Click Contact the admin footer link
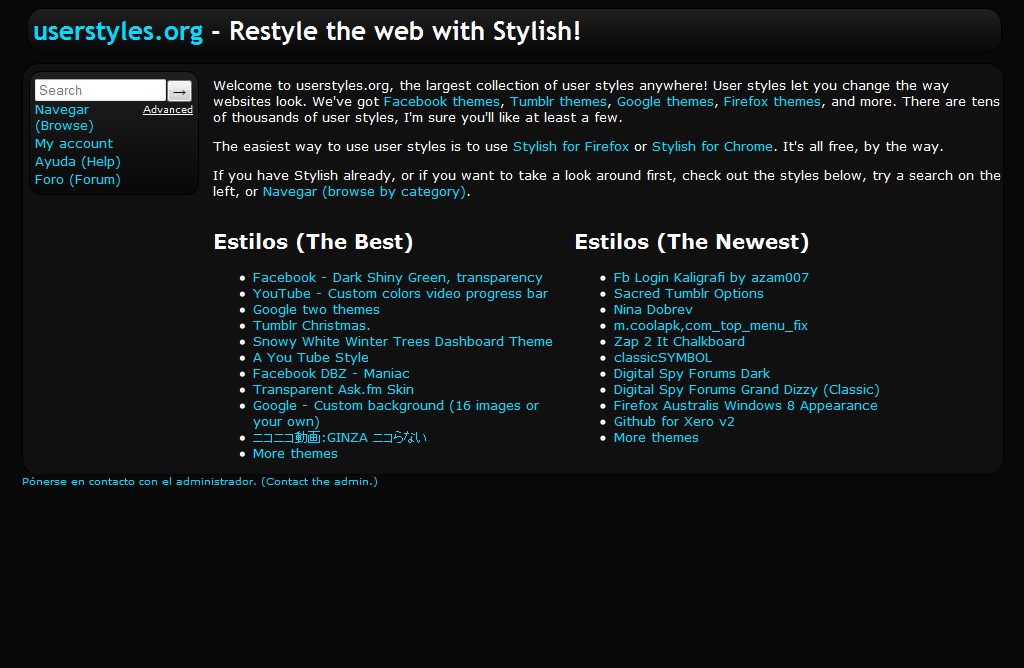This screenshot has width=1024, height=668. [200, 482]
